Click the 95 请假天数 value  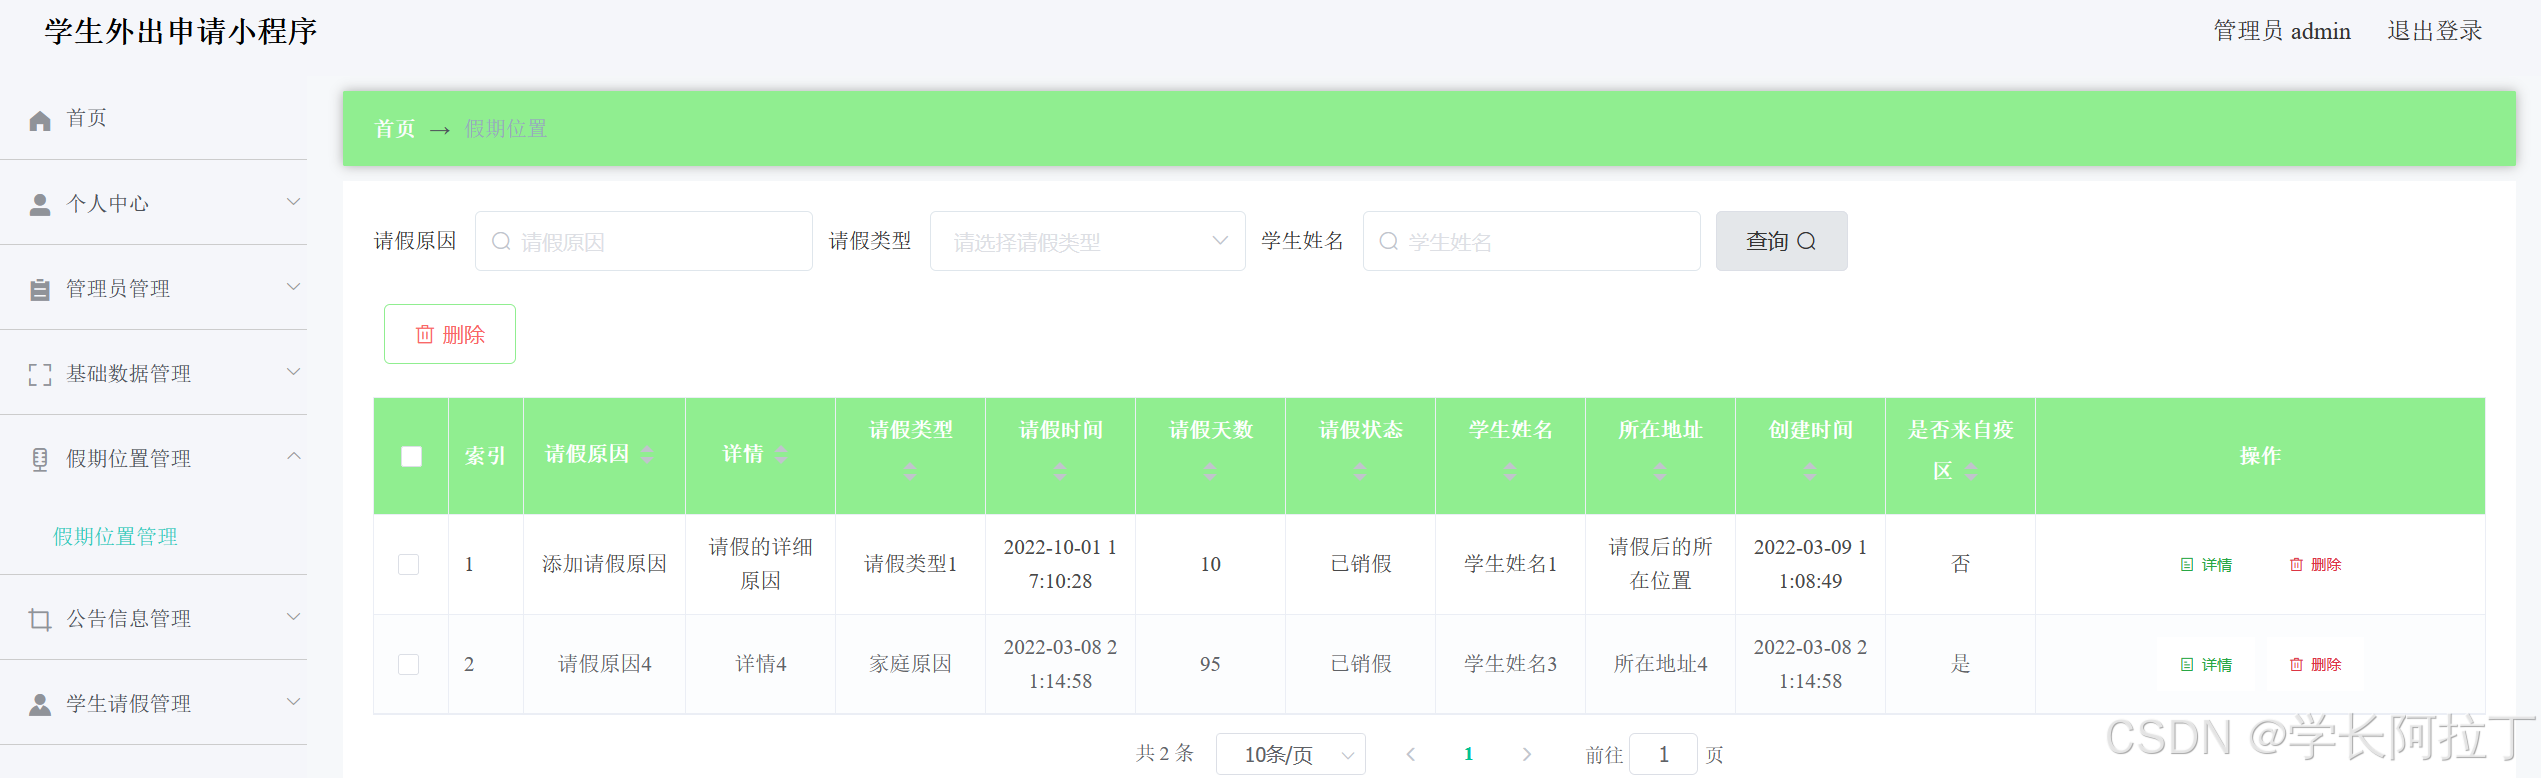[1210, 664]
